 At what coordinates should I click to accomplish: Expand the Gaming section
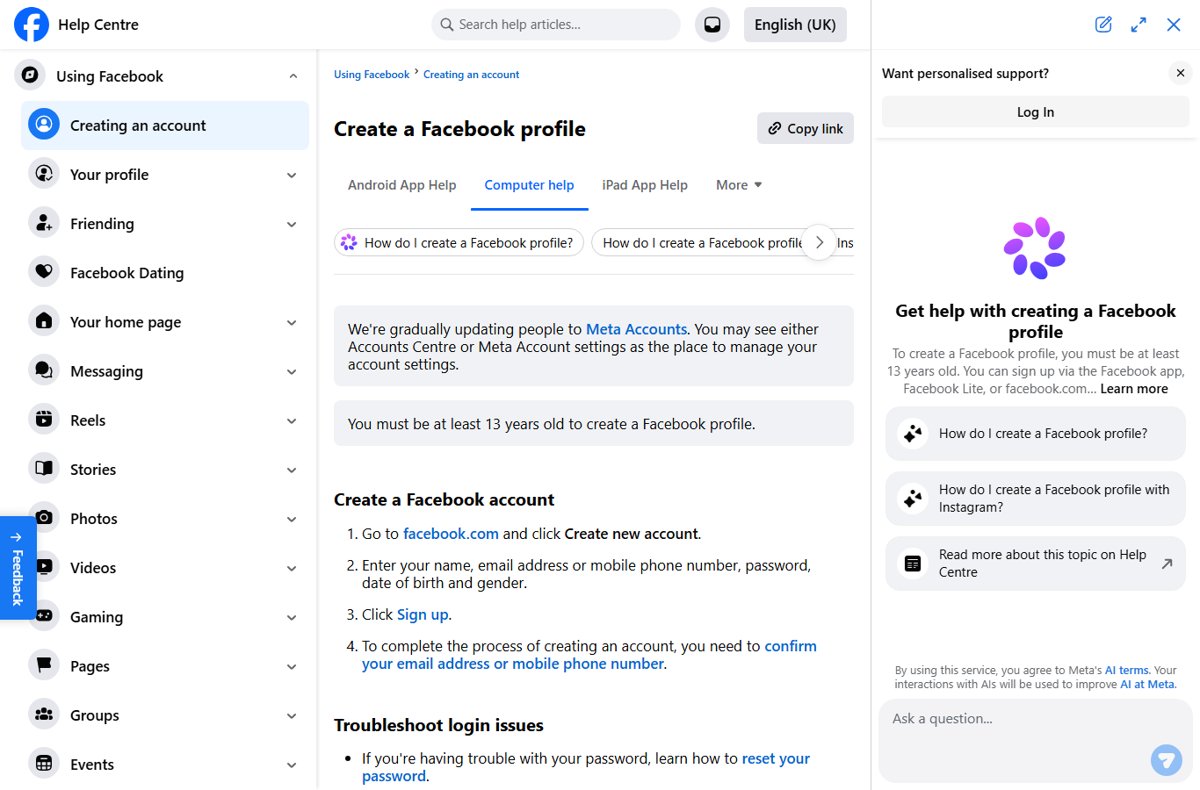(291, 617)
